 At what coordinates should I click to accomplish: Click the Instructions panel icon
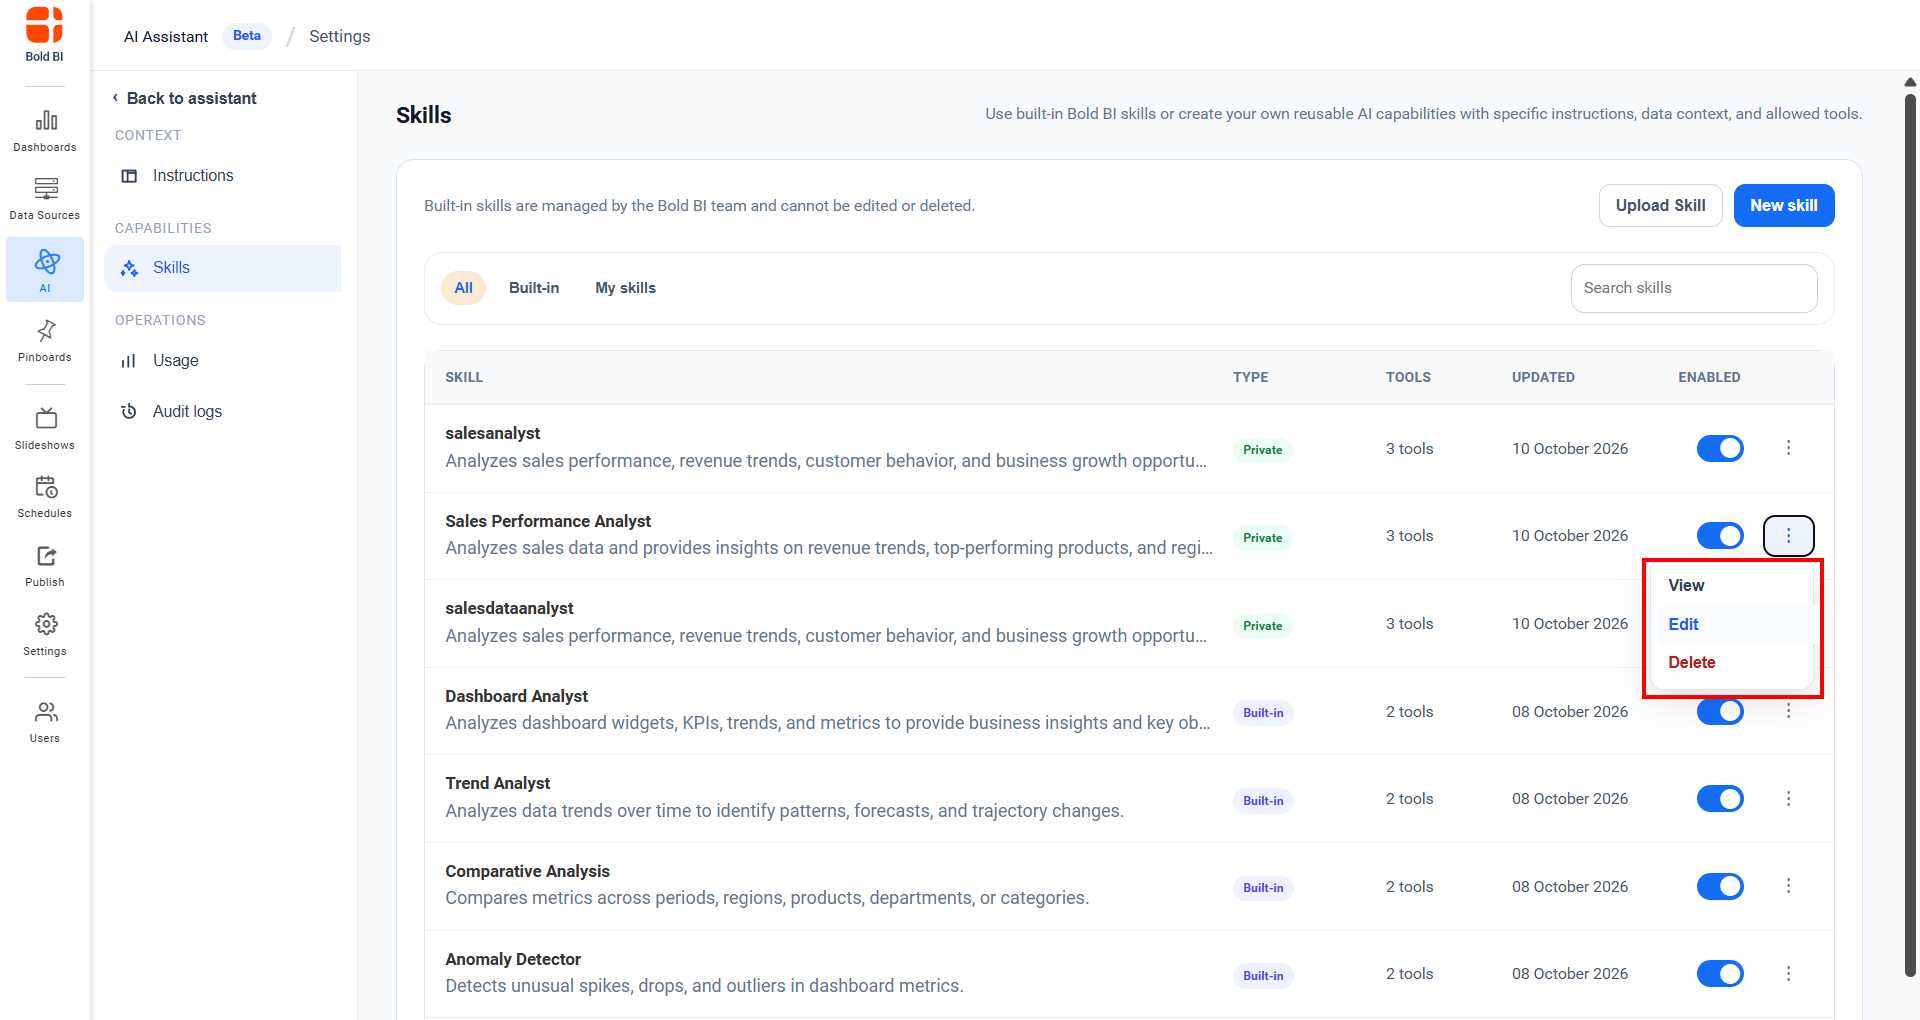129,176
